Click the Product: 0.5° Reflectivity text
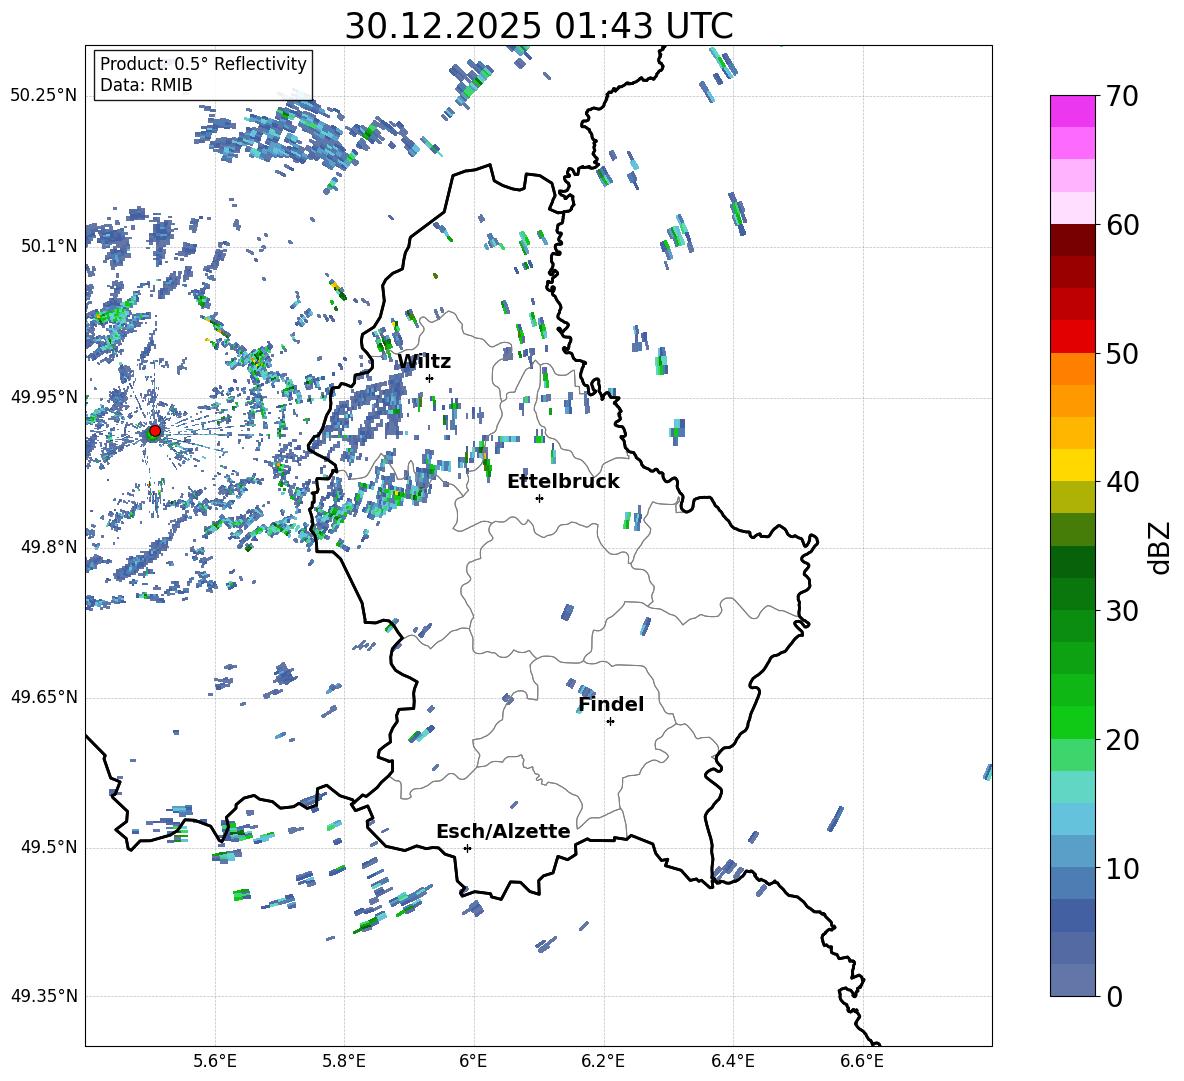This screenshot has height=1081, width=1184. (x=203, y=63)
